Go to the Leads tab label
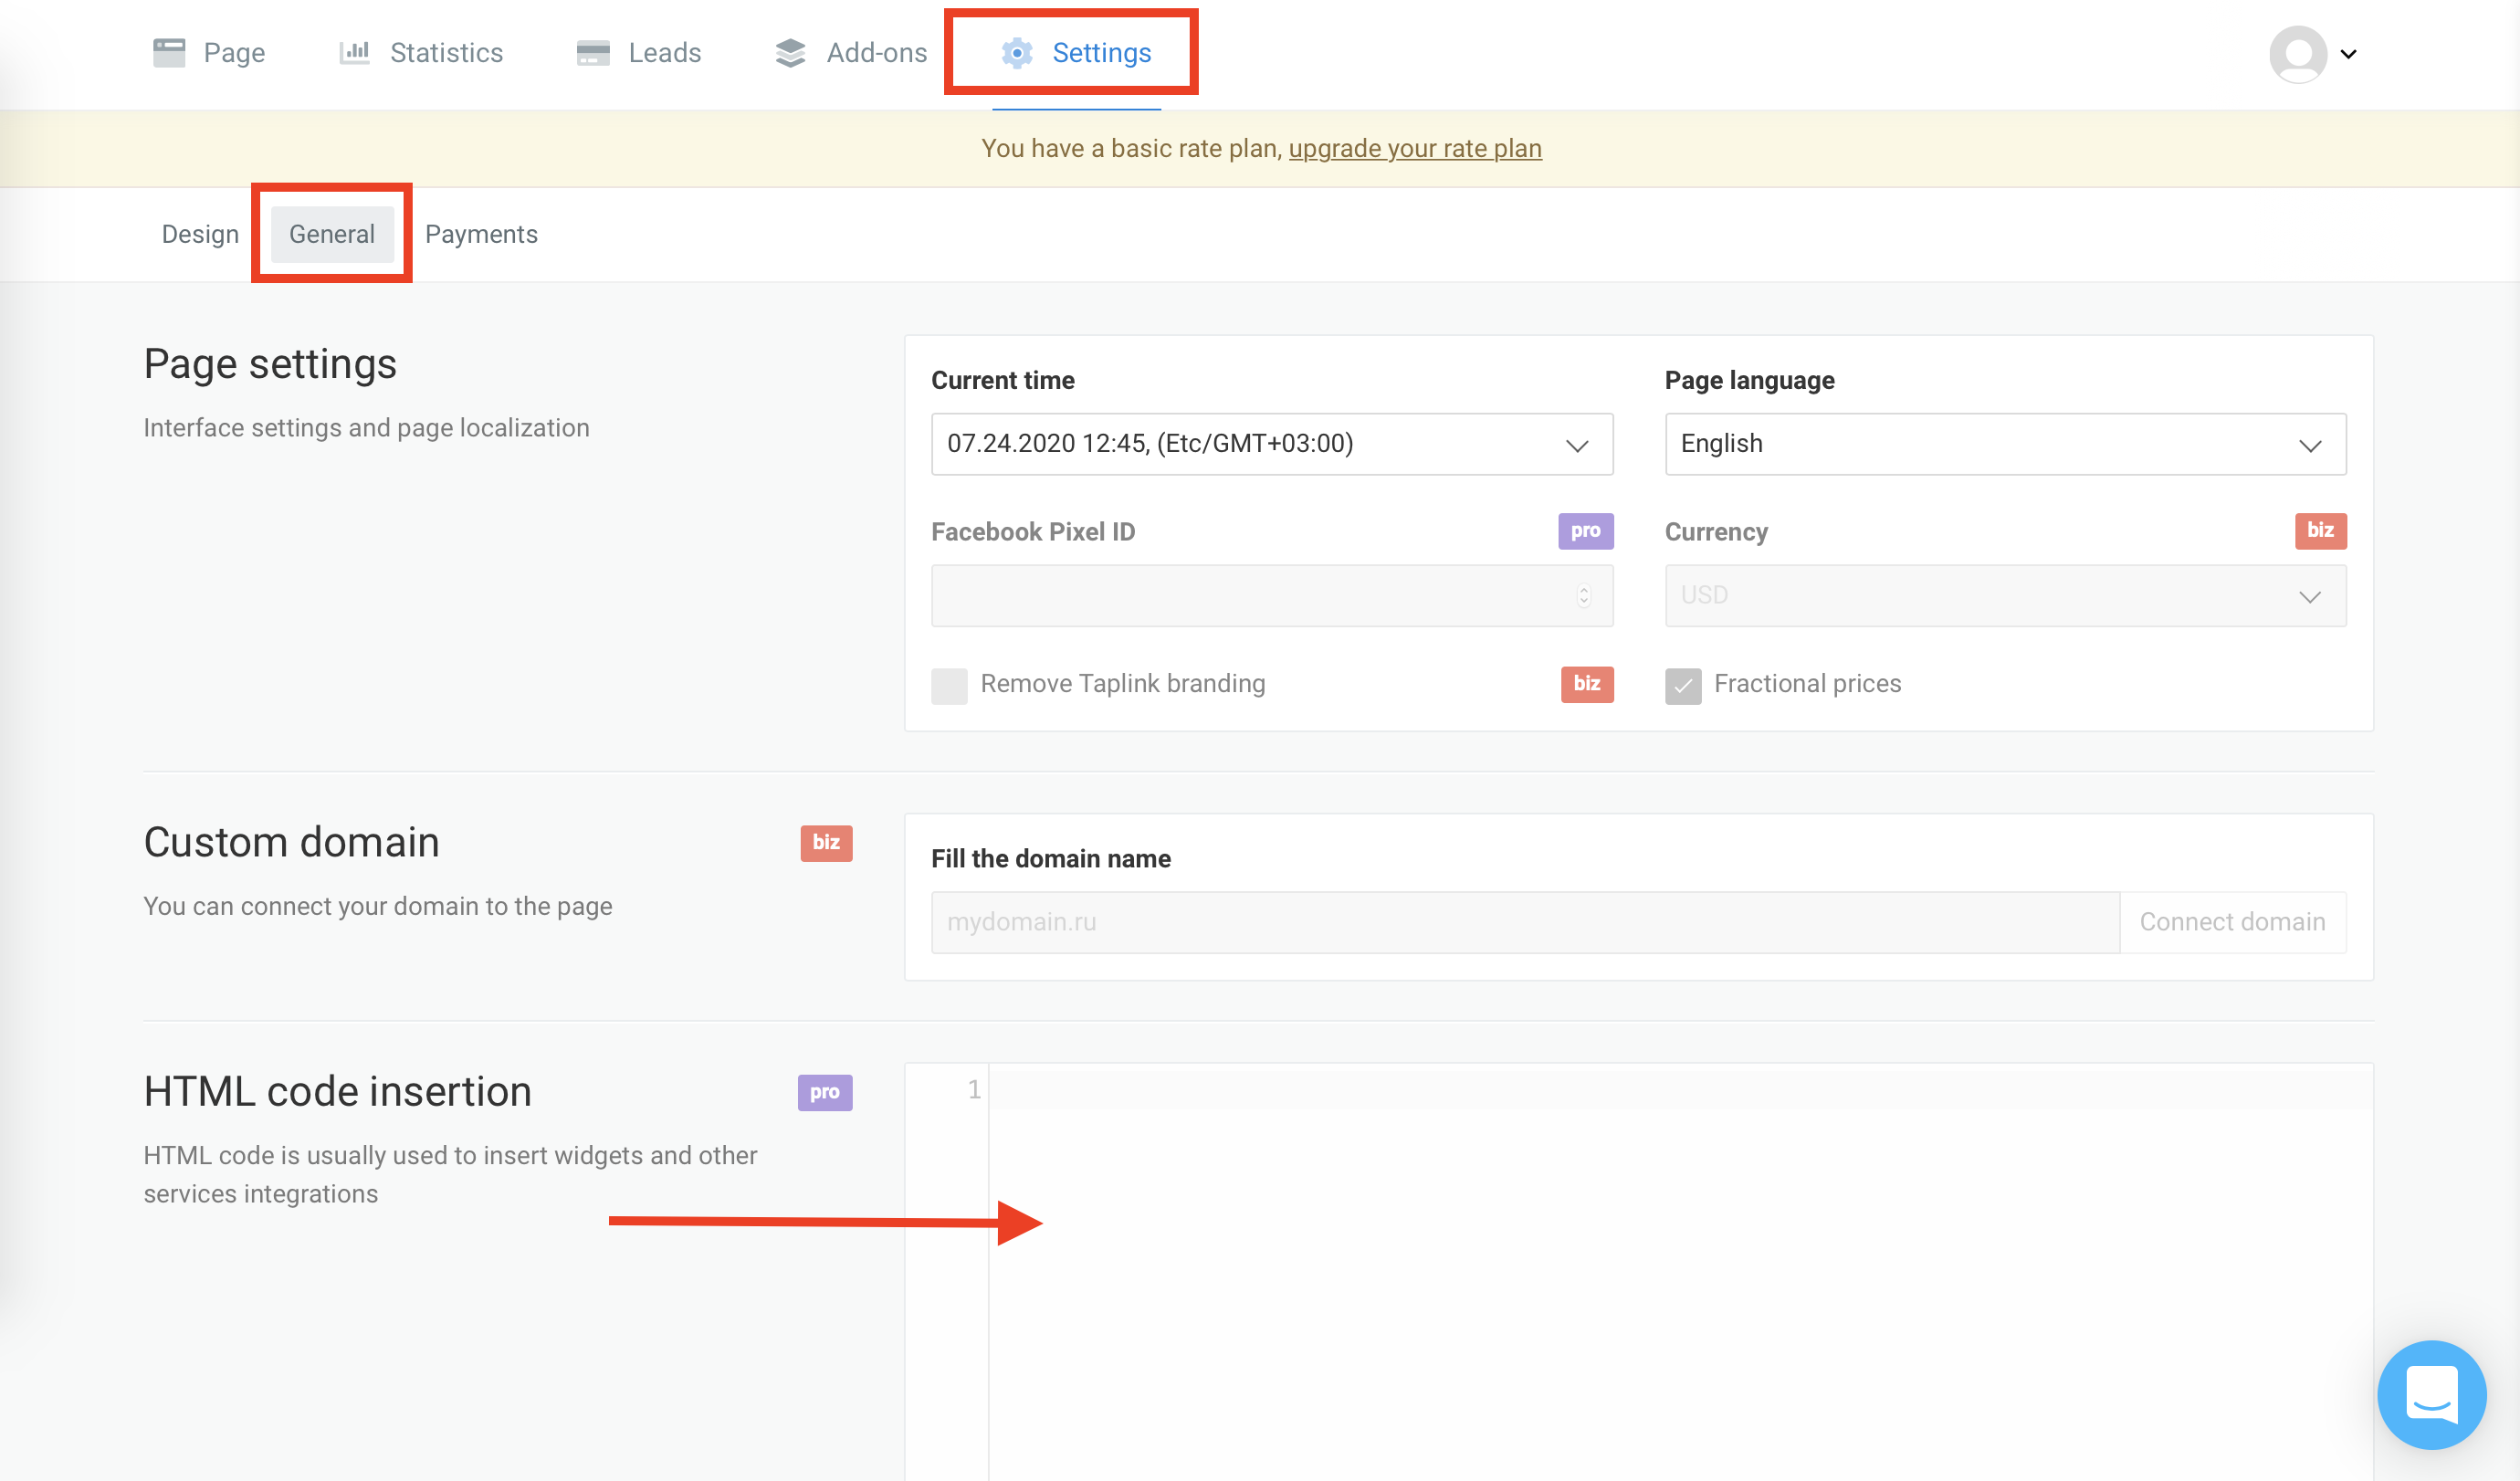2520x1481 pixels. 664,52
